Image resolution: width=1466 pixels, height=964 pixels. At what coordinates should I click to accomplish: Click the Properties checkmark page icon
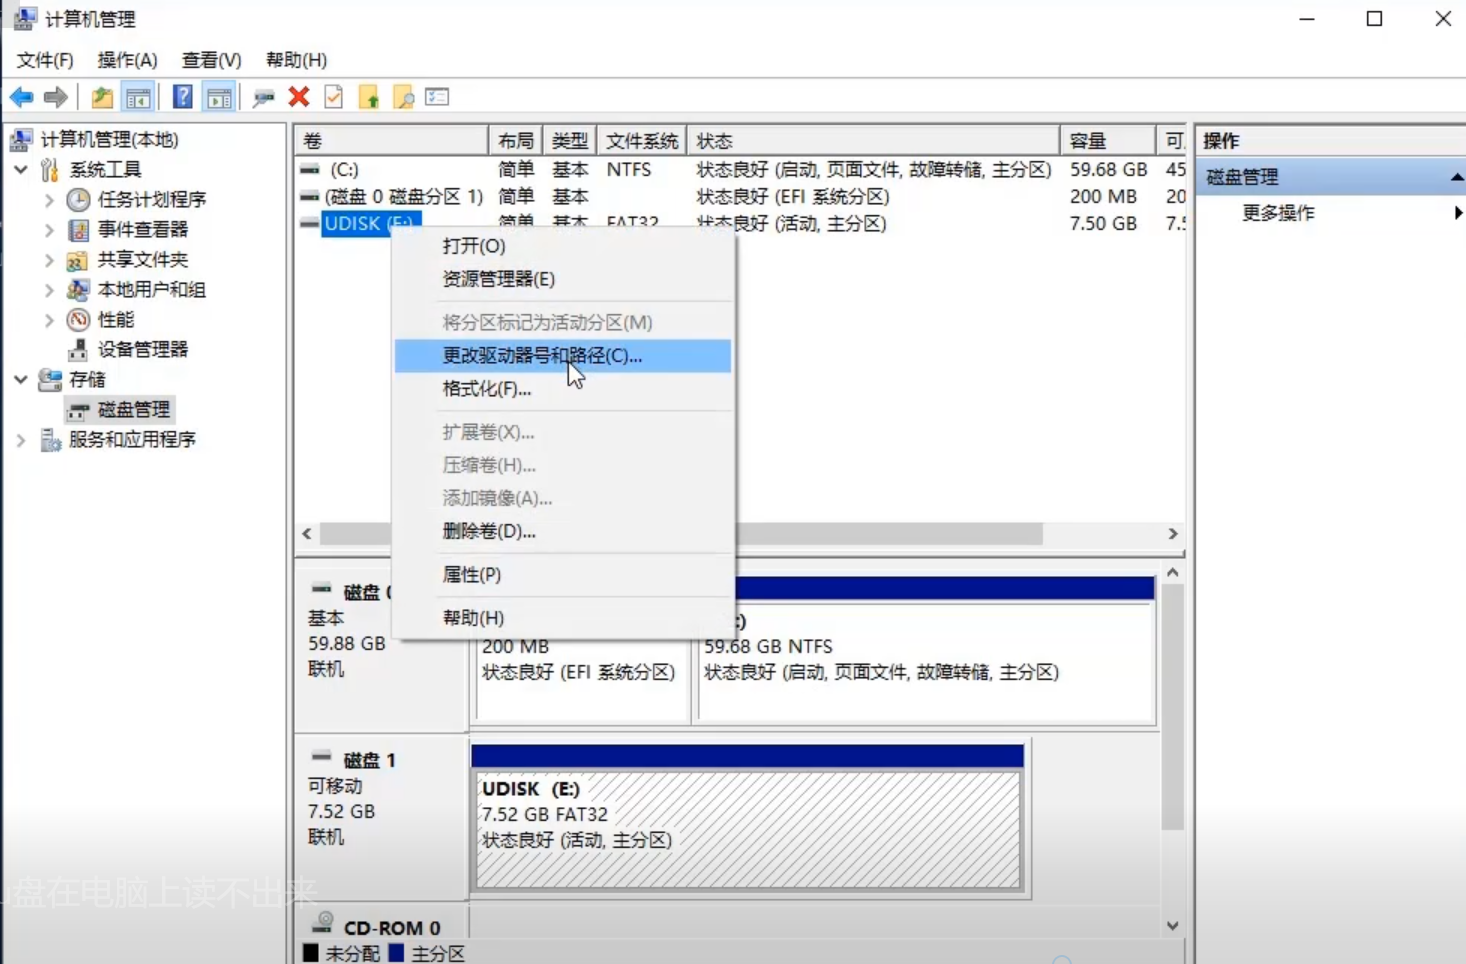[334, 97]
